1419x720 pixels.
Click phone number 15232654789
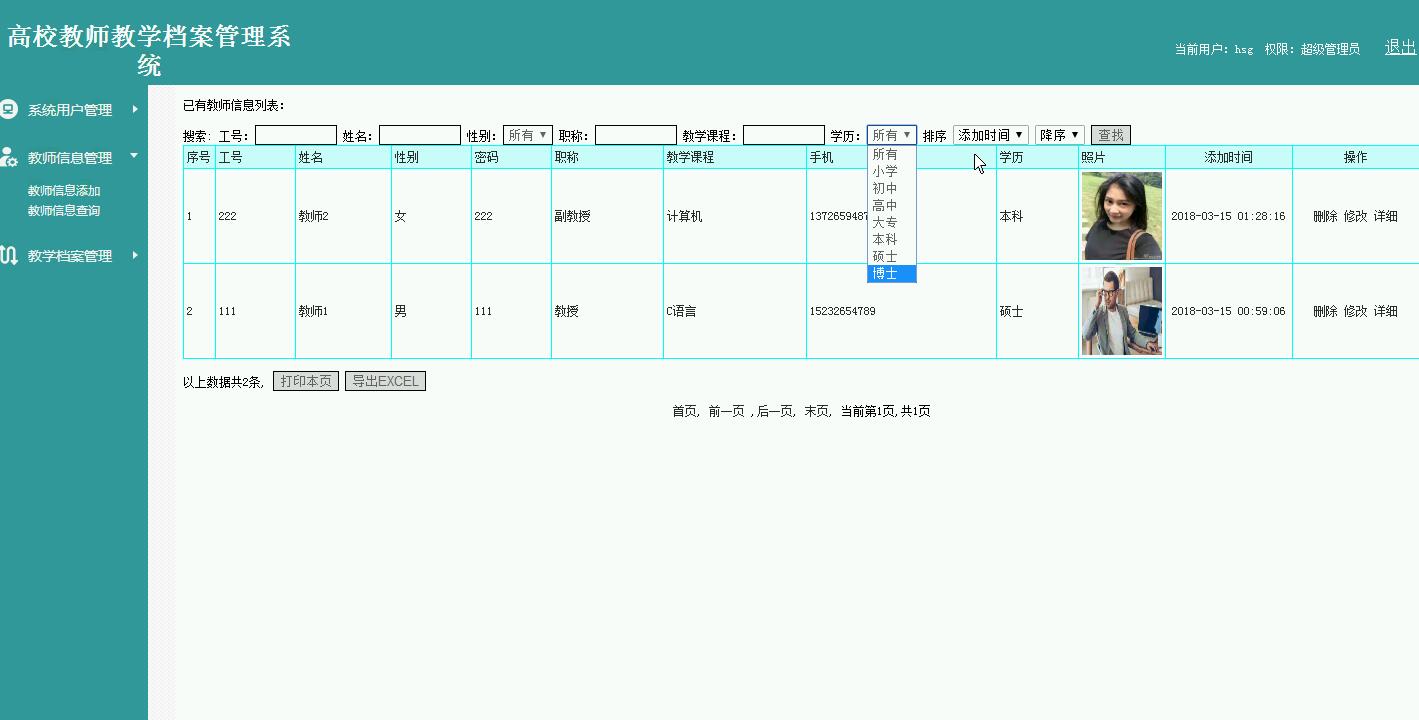(x=842, y=311)
